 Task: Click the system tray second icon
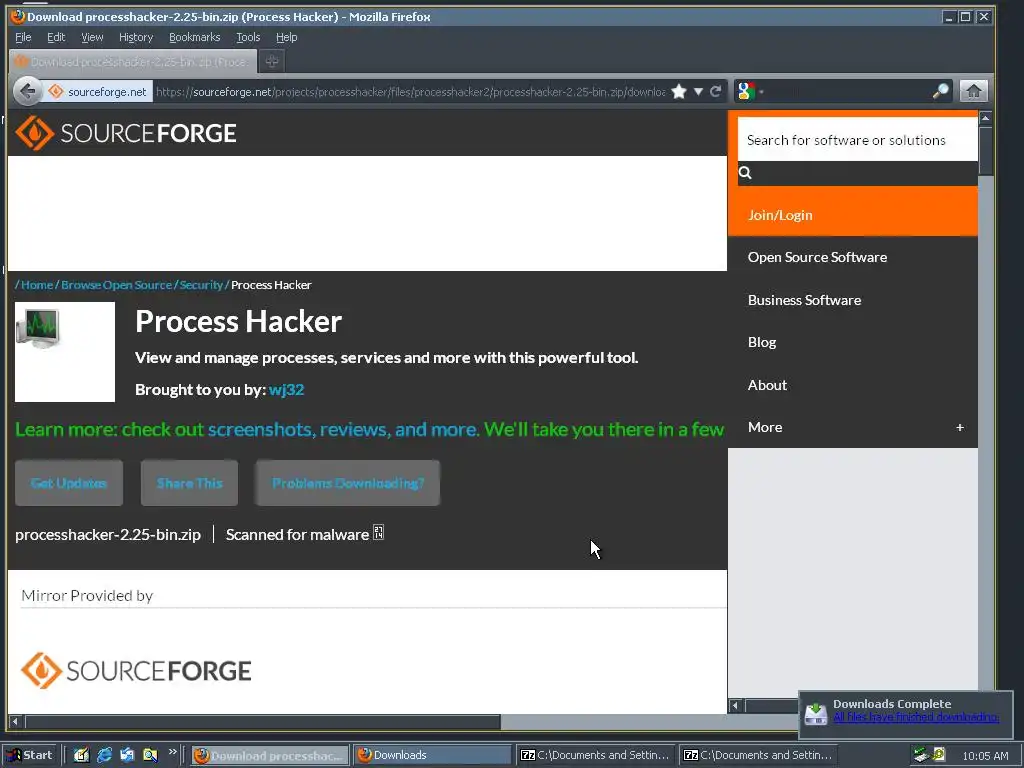coord(939,755)
